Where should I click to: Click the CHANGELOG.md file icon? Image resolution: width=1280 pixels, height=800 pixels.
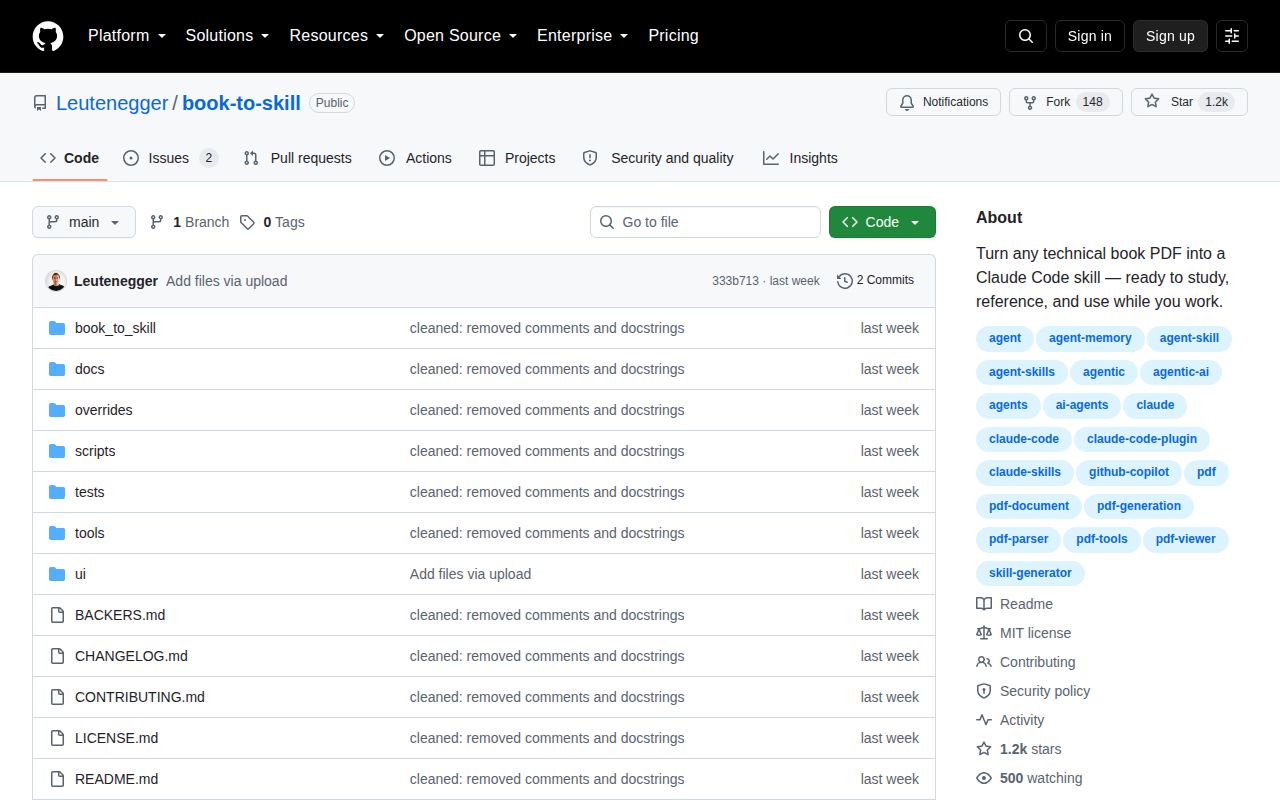click(57, 656)
